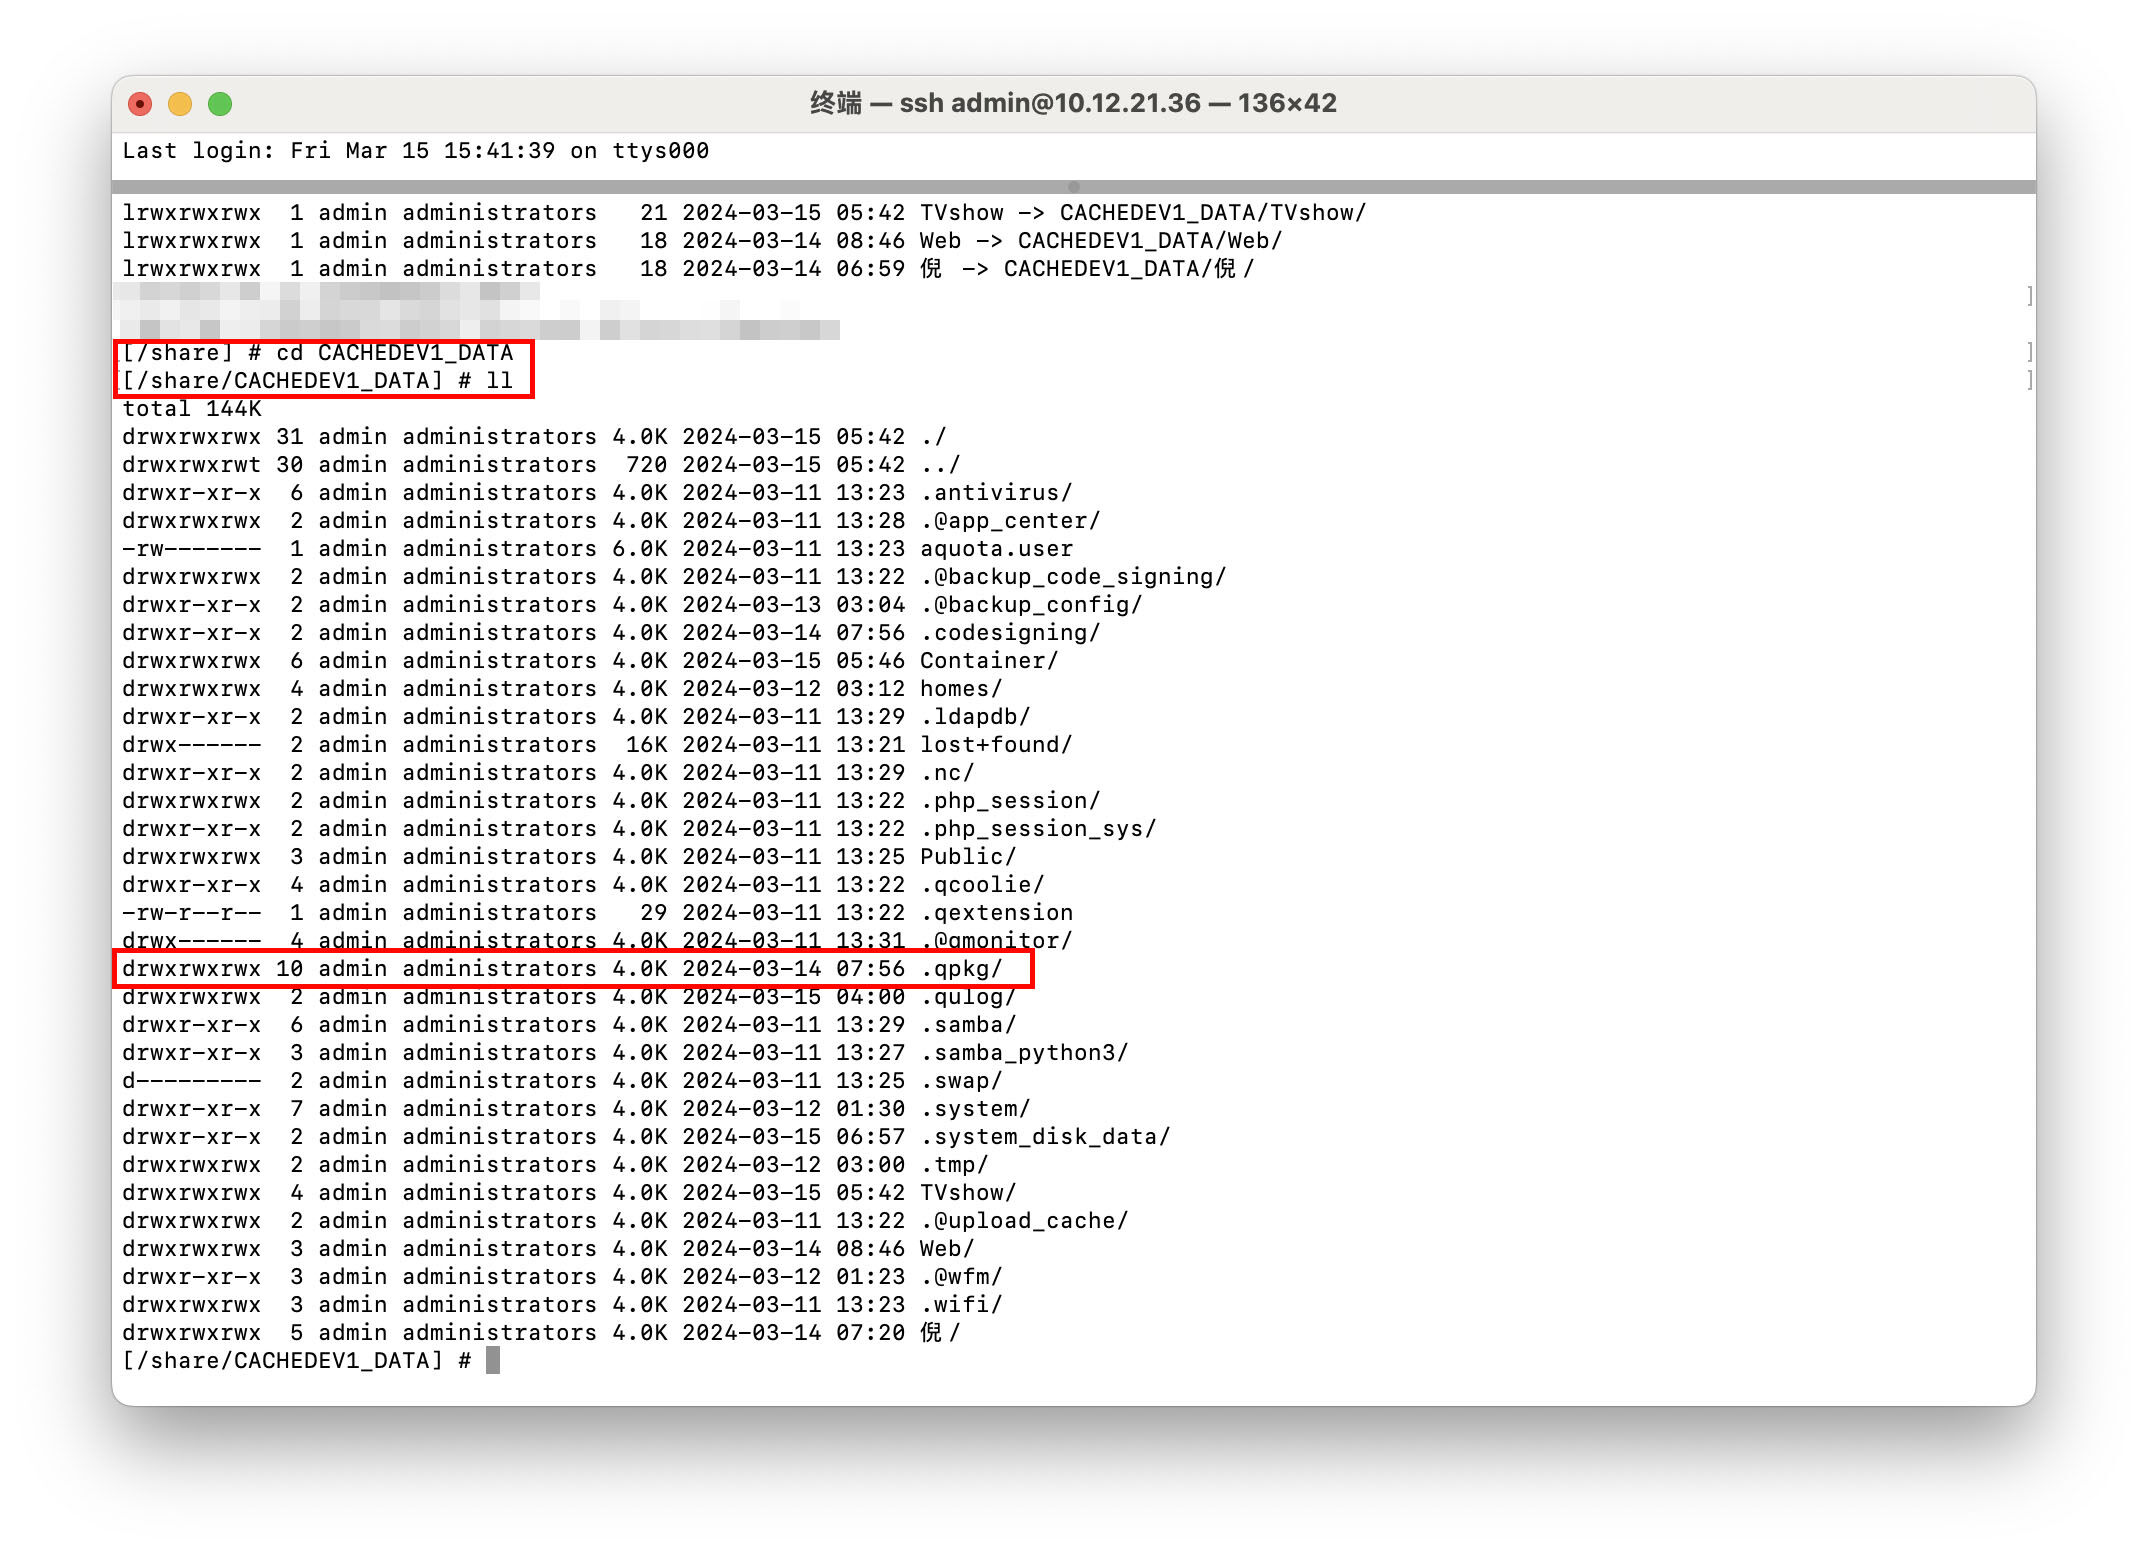Click permissions 'd---------' on the .swap row
The height and width of the screenshot is (1554, 2148).
(192, 1081)
